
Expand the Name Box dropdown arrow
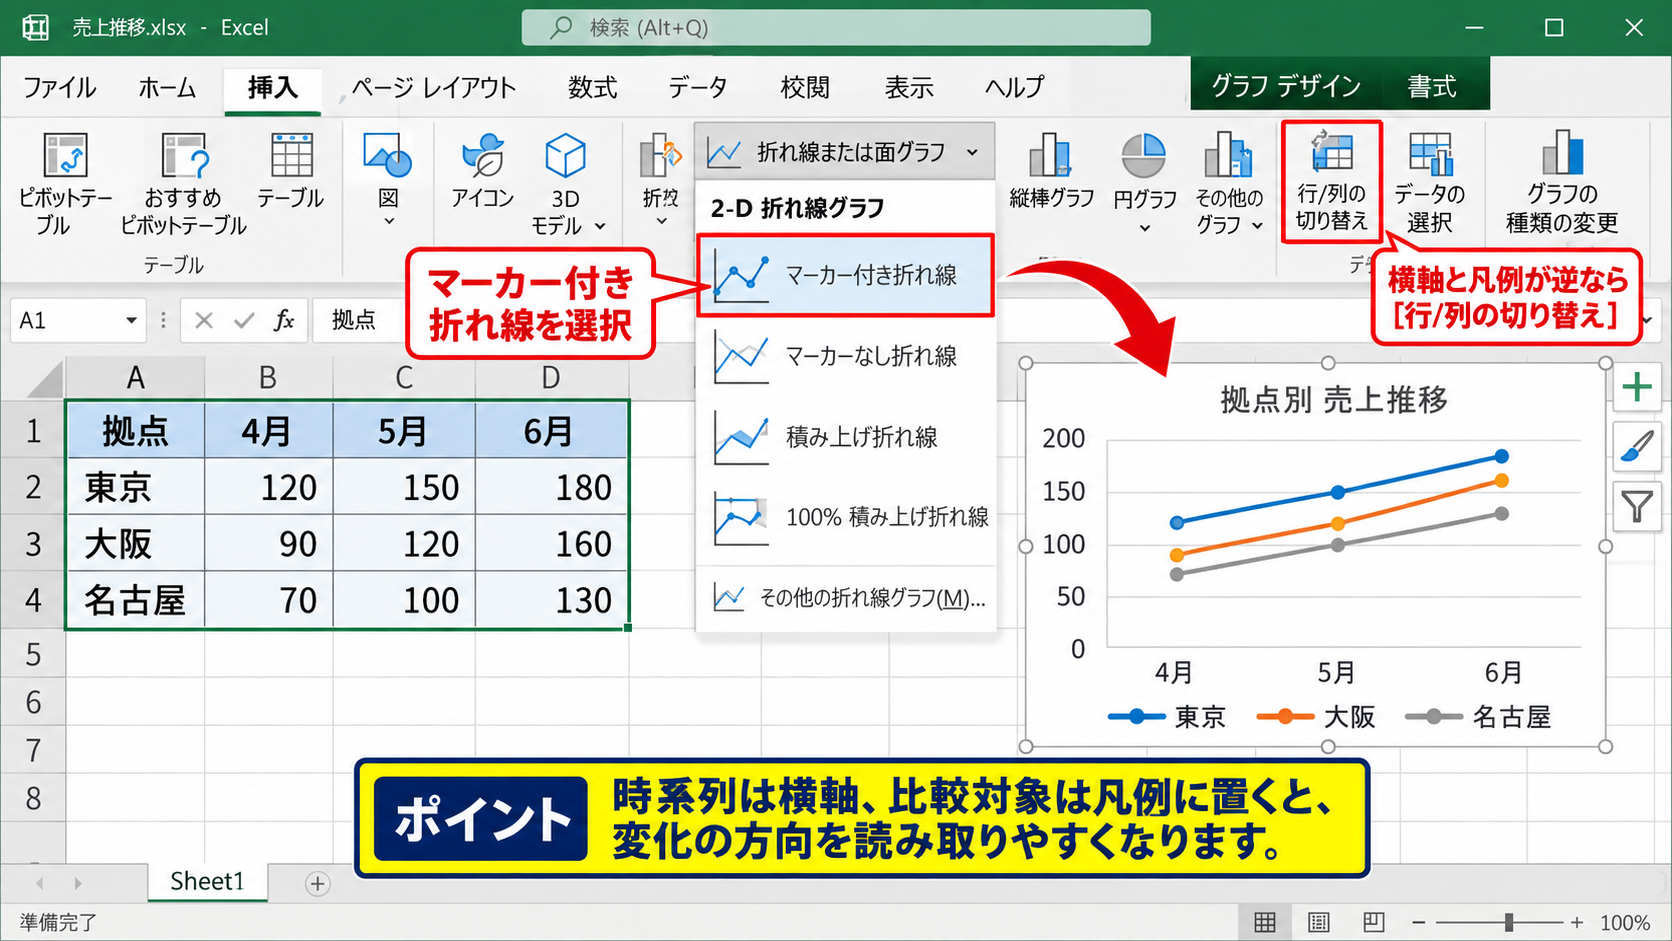131,320
